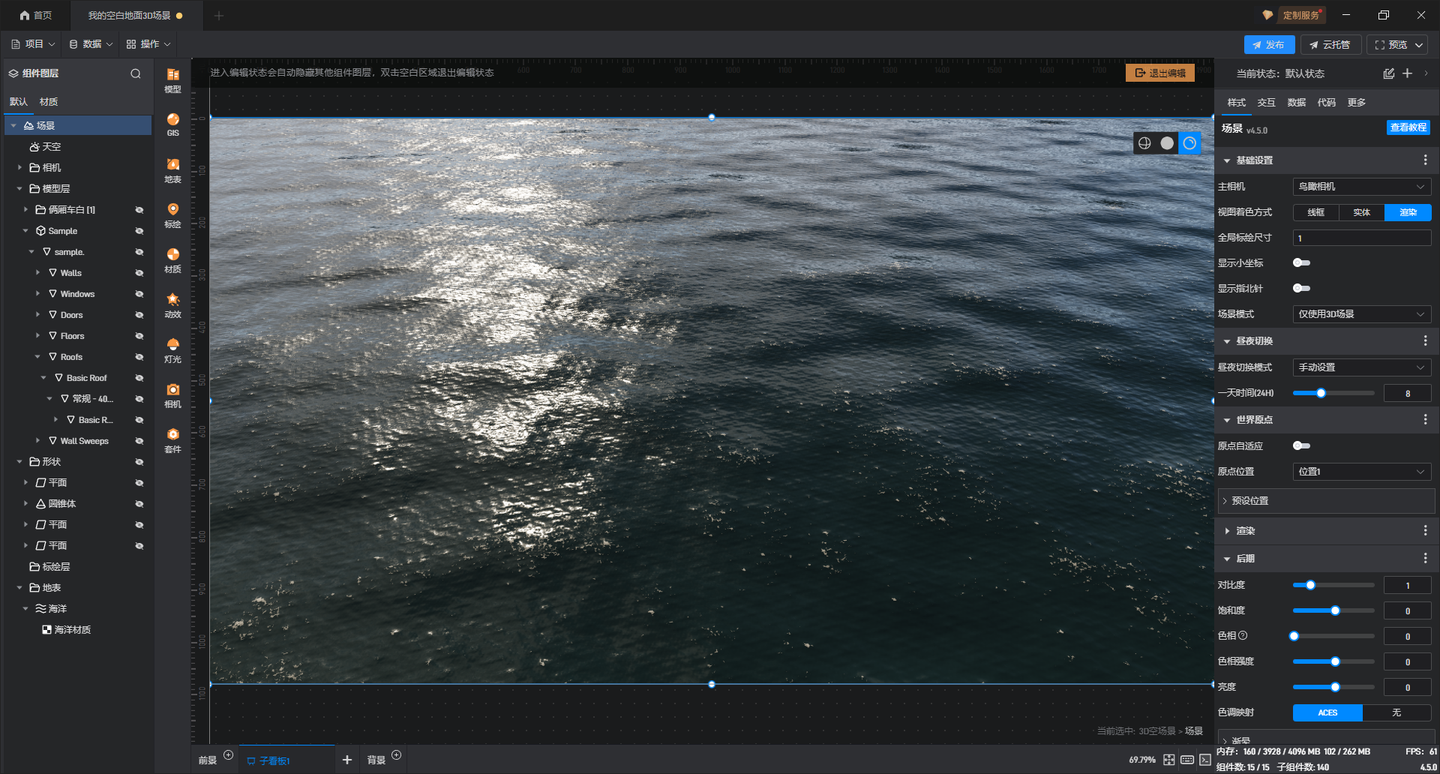Click the 发布 publish button

[1269, 45]
